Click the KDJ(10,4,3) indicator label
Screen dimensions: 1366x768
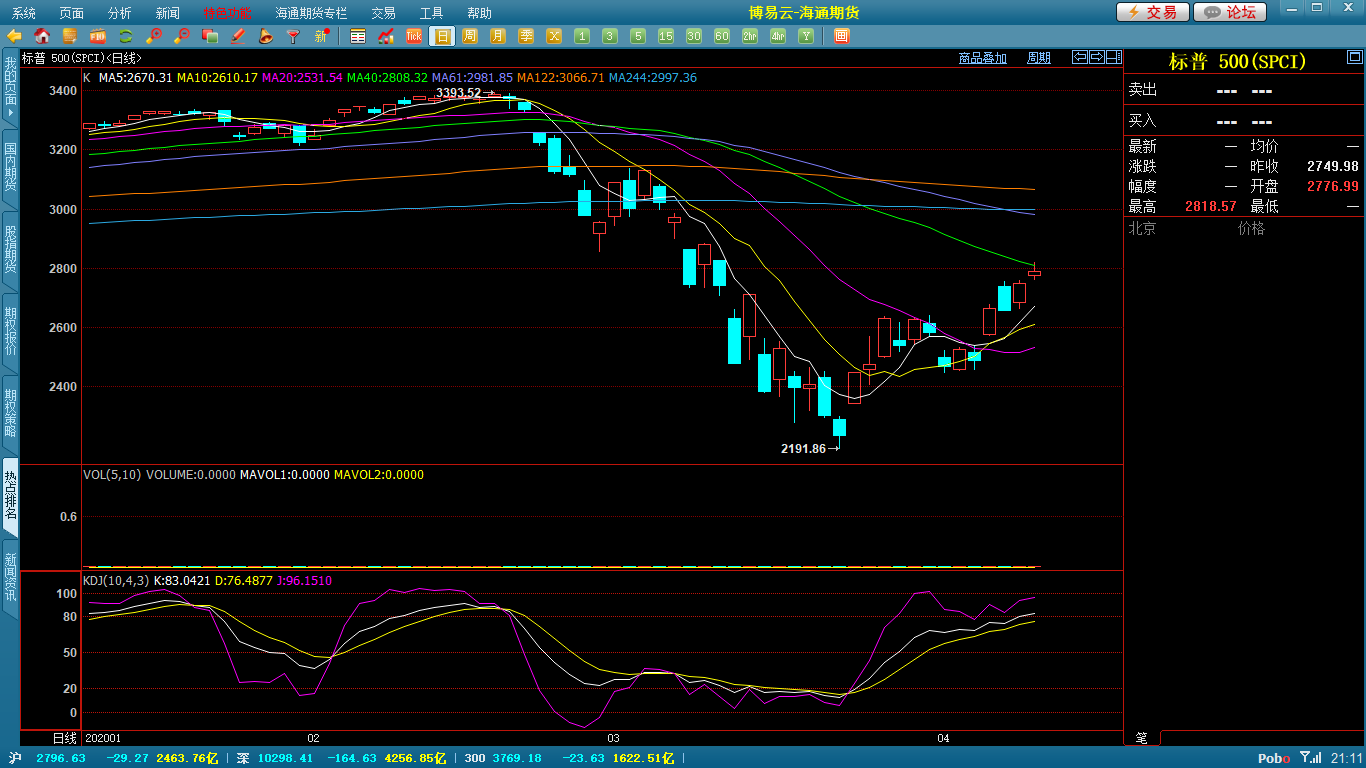(x=116, y=580)
